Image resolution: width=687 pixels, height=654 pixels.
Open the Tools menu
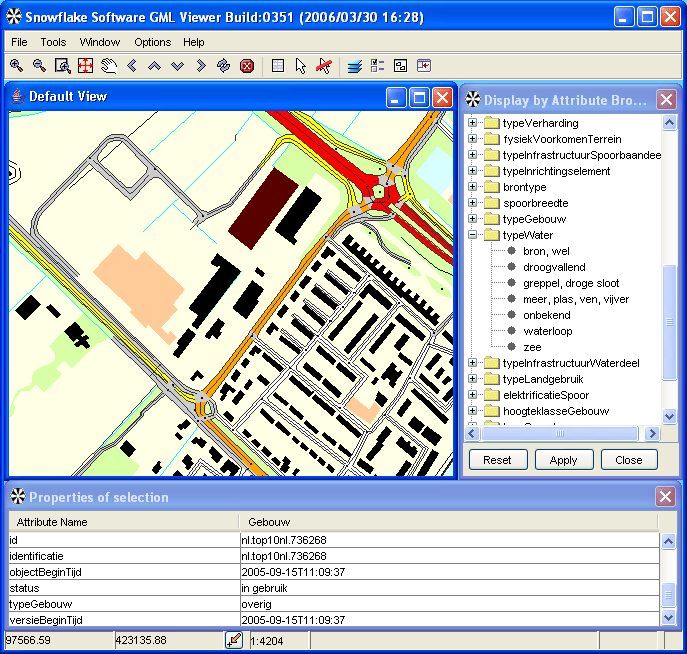tap(53, 42)
